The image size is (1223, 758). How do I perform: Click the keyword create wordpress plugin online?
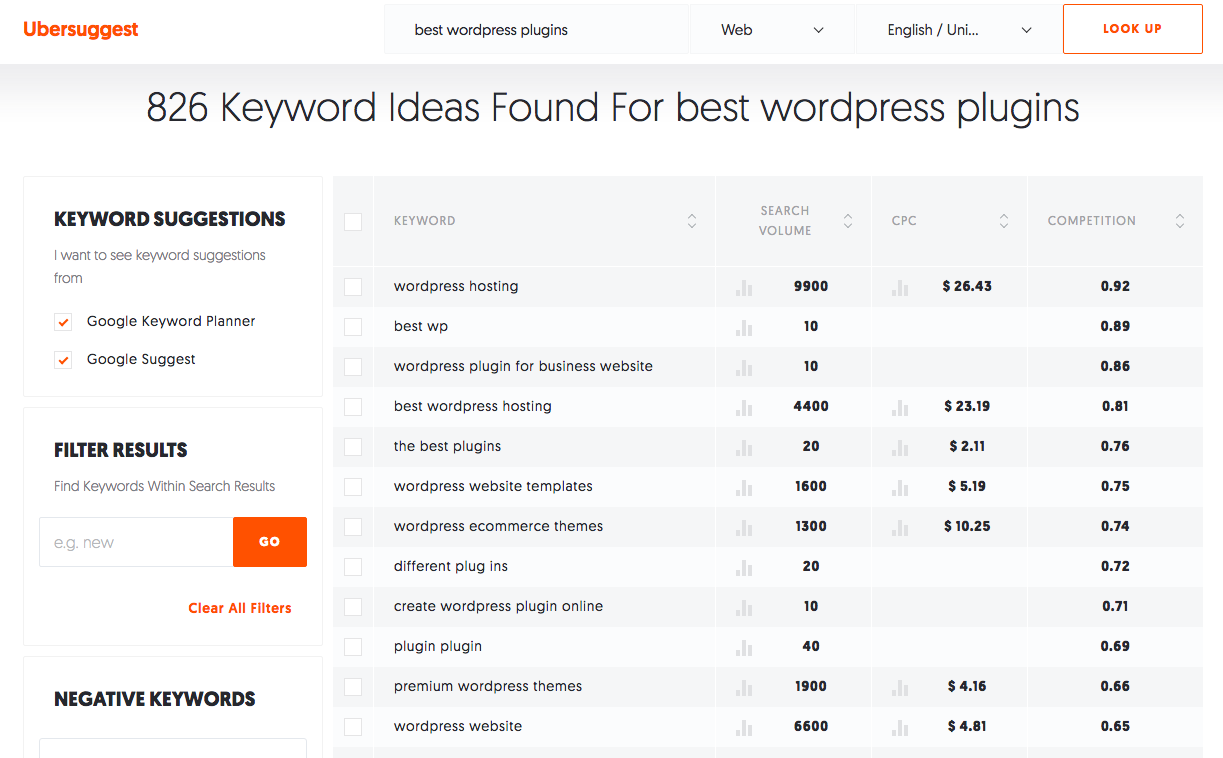click(x=498, y=606)
